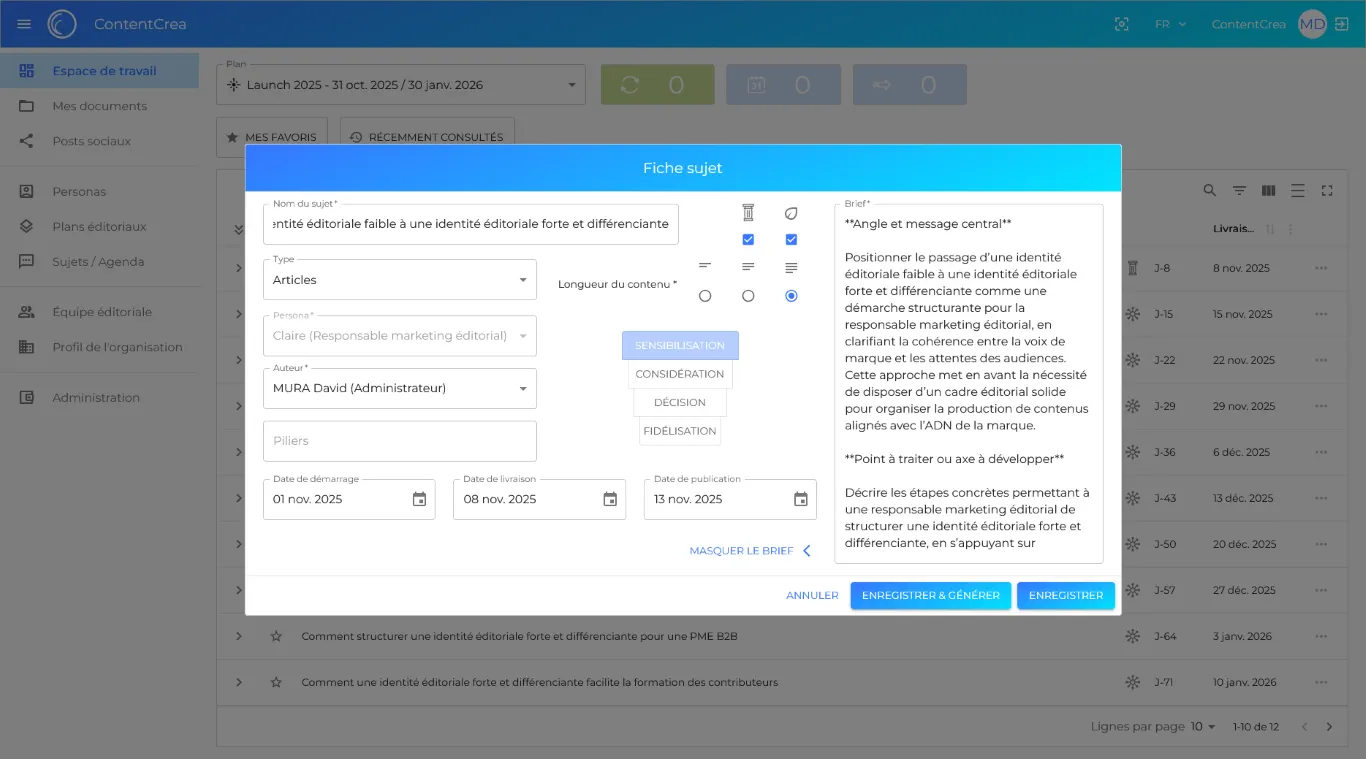Image resolution: width=1366 pixels, height=759 pixels.
Task: Select the DÉCISION funnel stage
Action: coord(680,402)
